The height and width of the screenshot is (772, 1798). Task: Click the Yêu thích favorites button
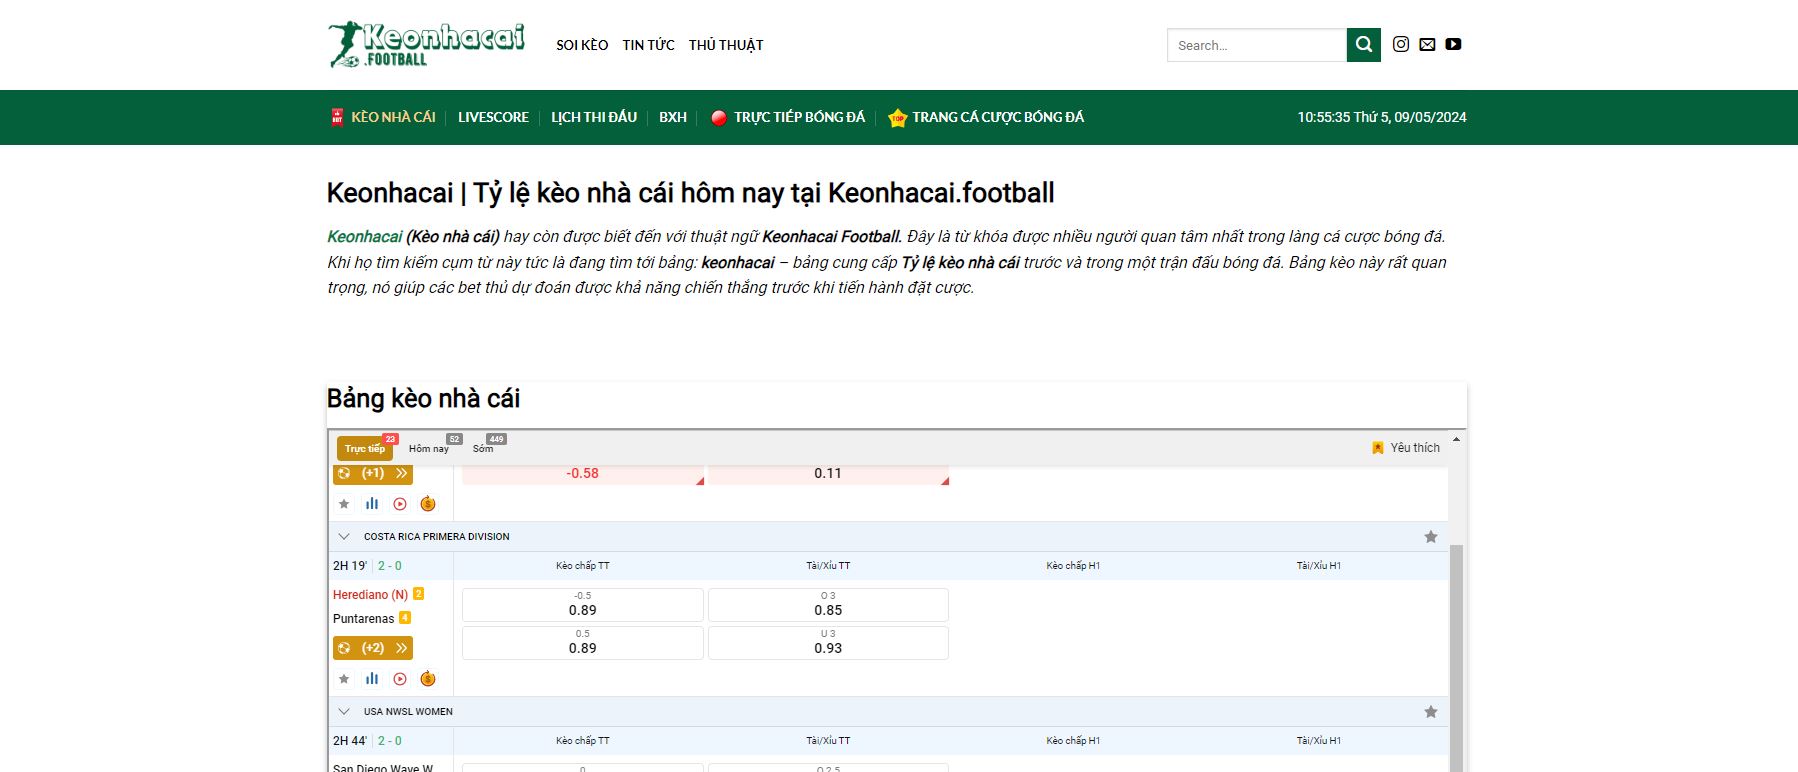coord(1406,448)
